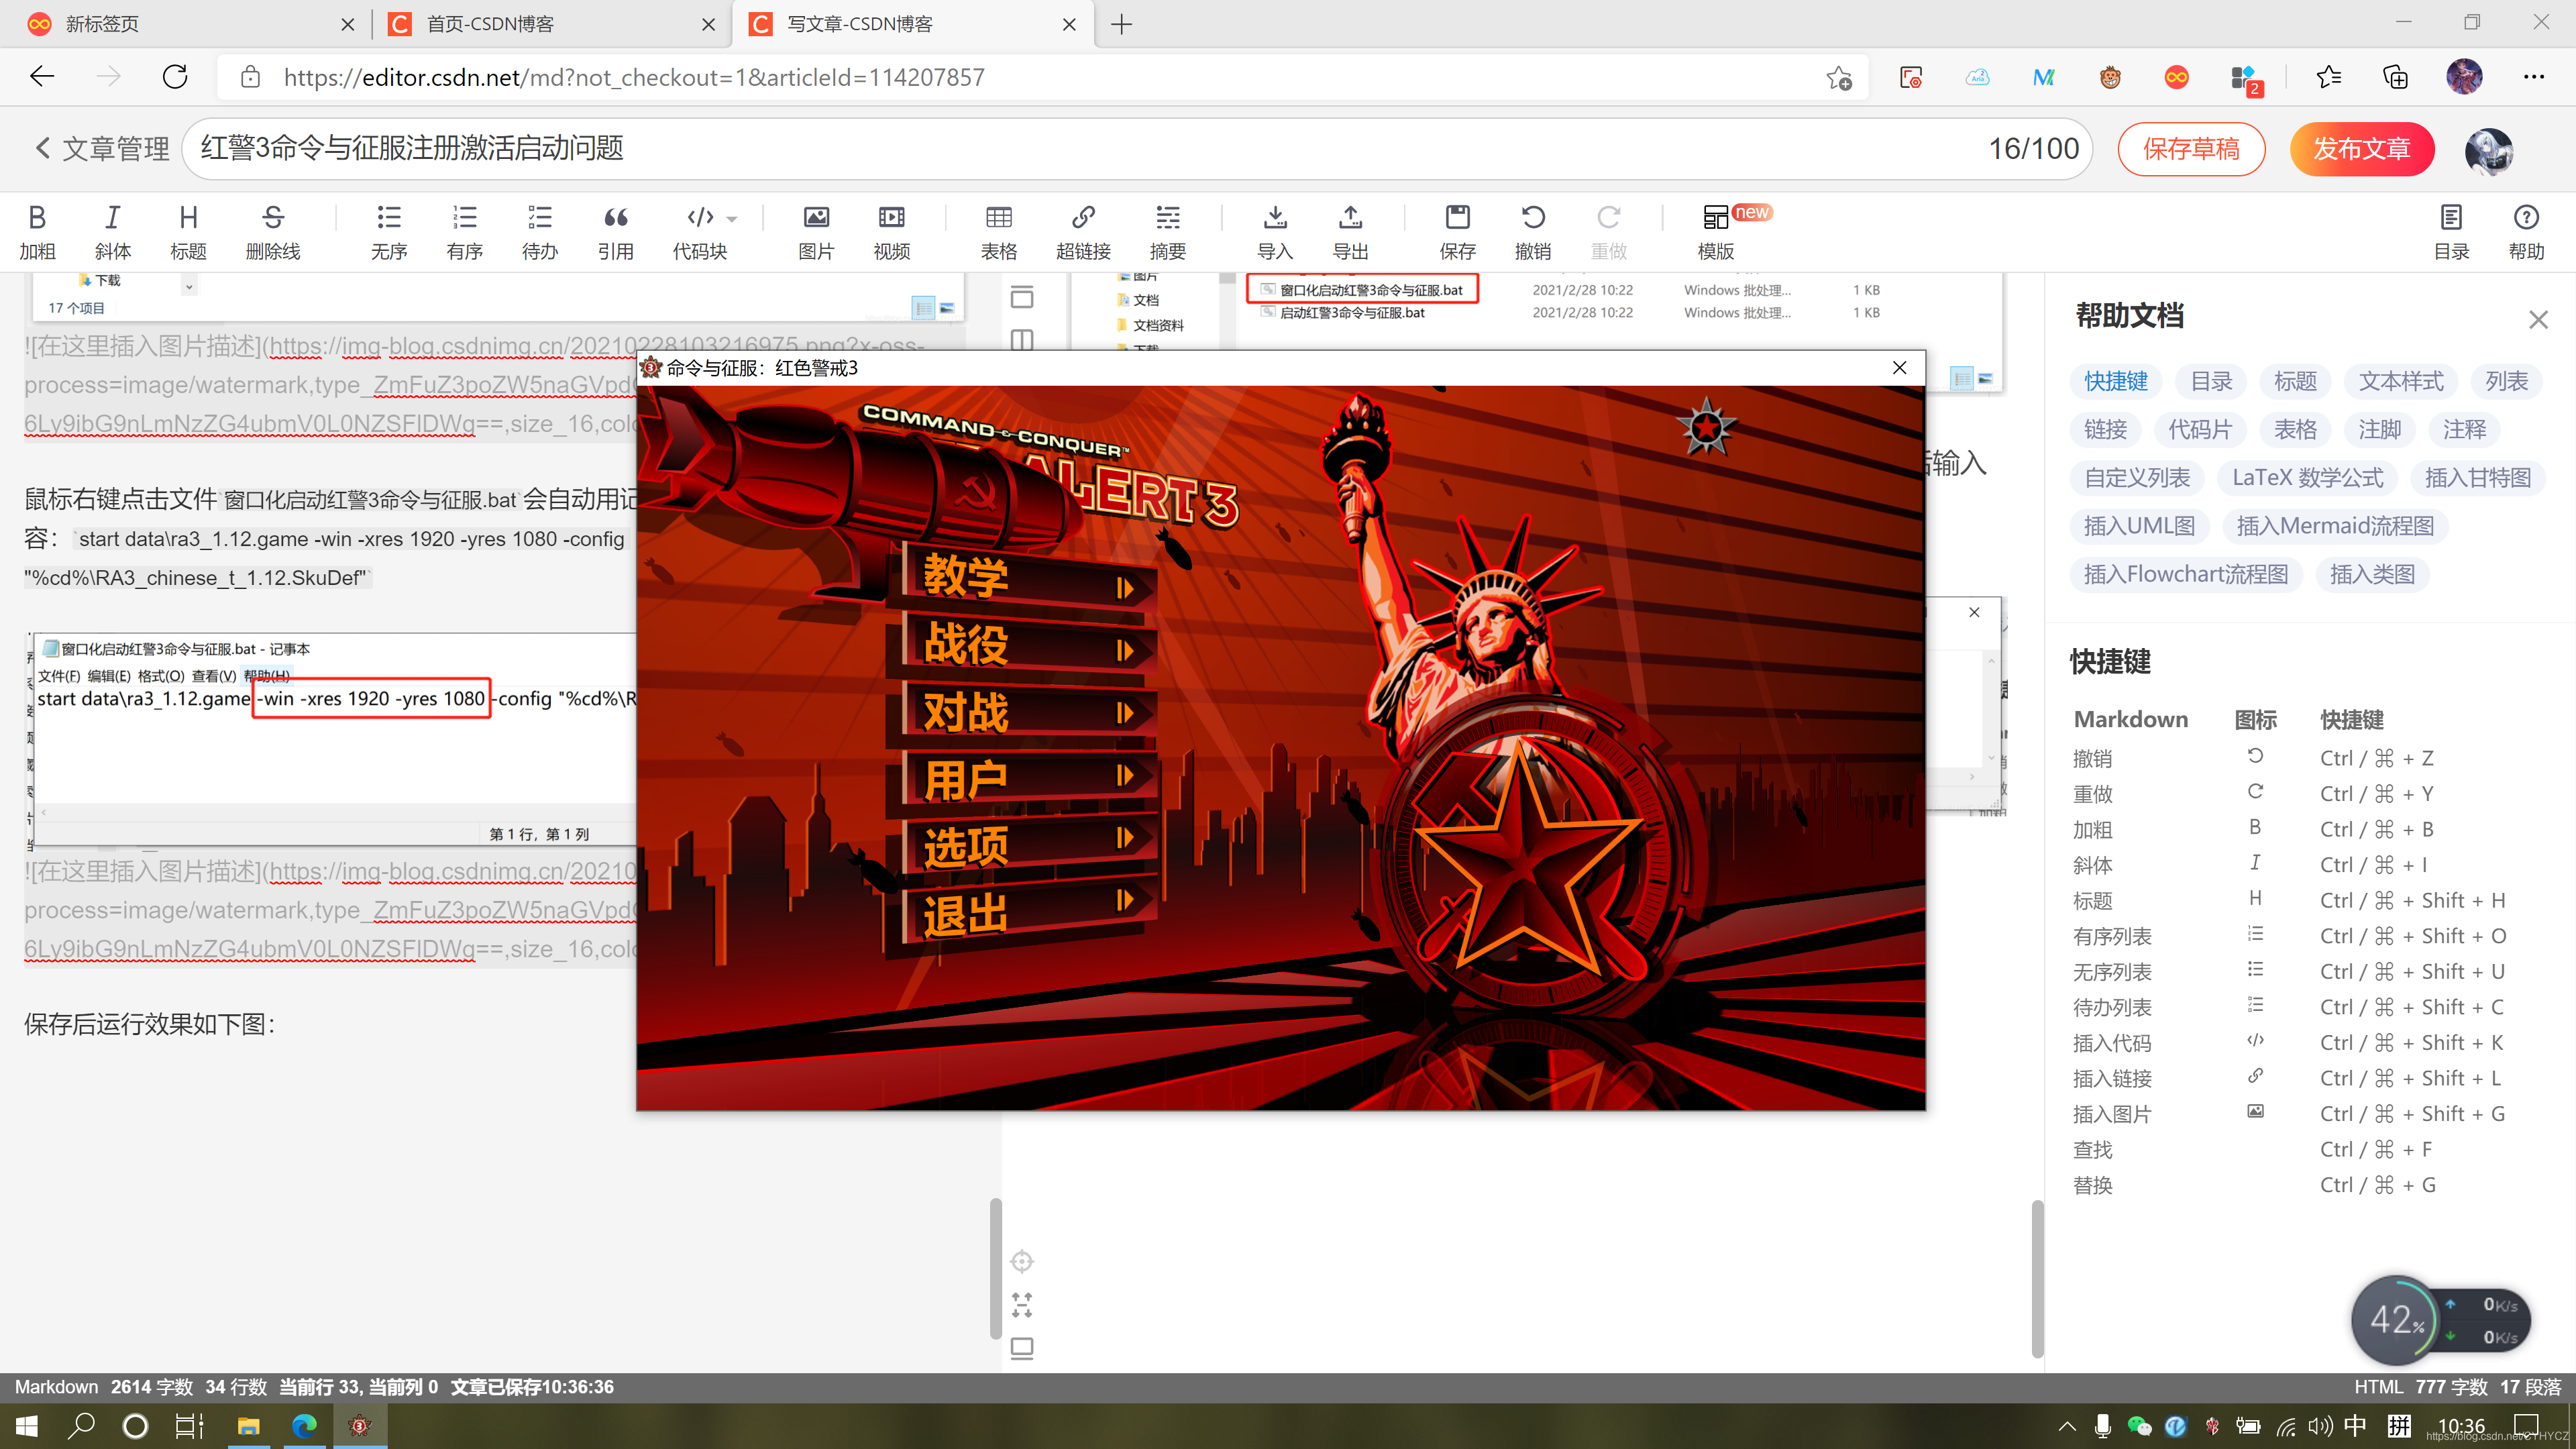Insert a video with 视频 tool
The width and height of the screenshot is (2576, 1449).
point(892,232)
